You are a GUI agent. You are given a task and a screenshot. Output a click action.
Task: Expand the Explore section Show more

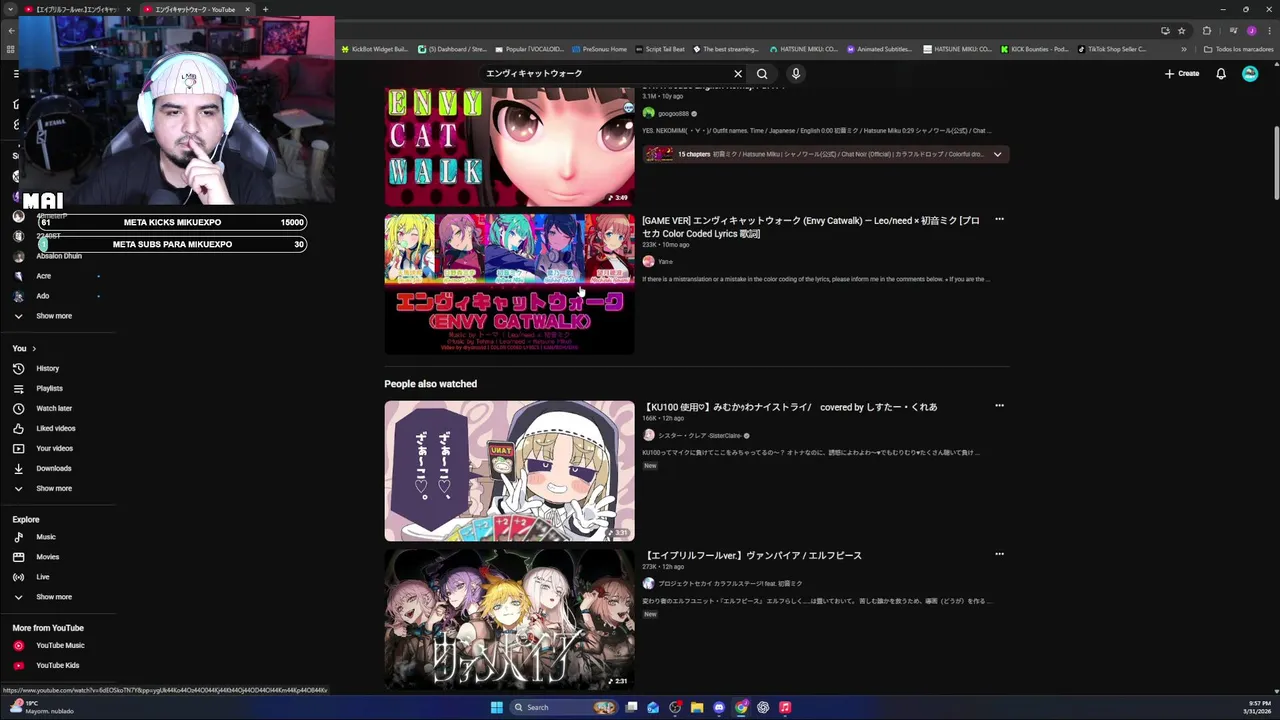tap(54, 597)
